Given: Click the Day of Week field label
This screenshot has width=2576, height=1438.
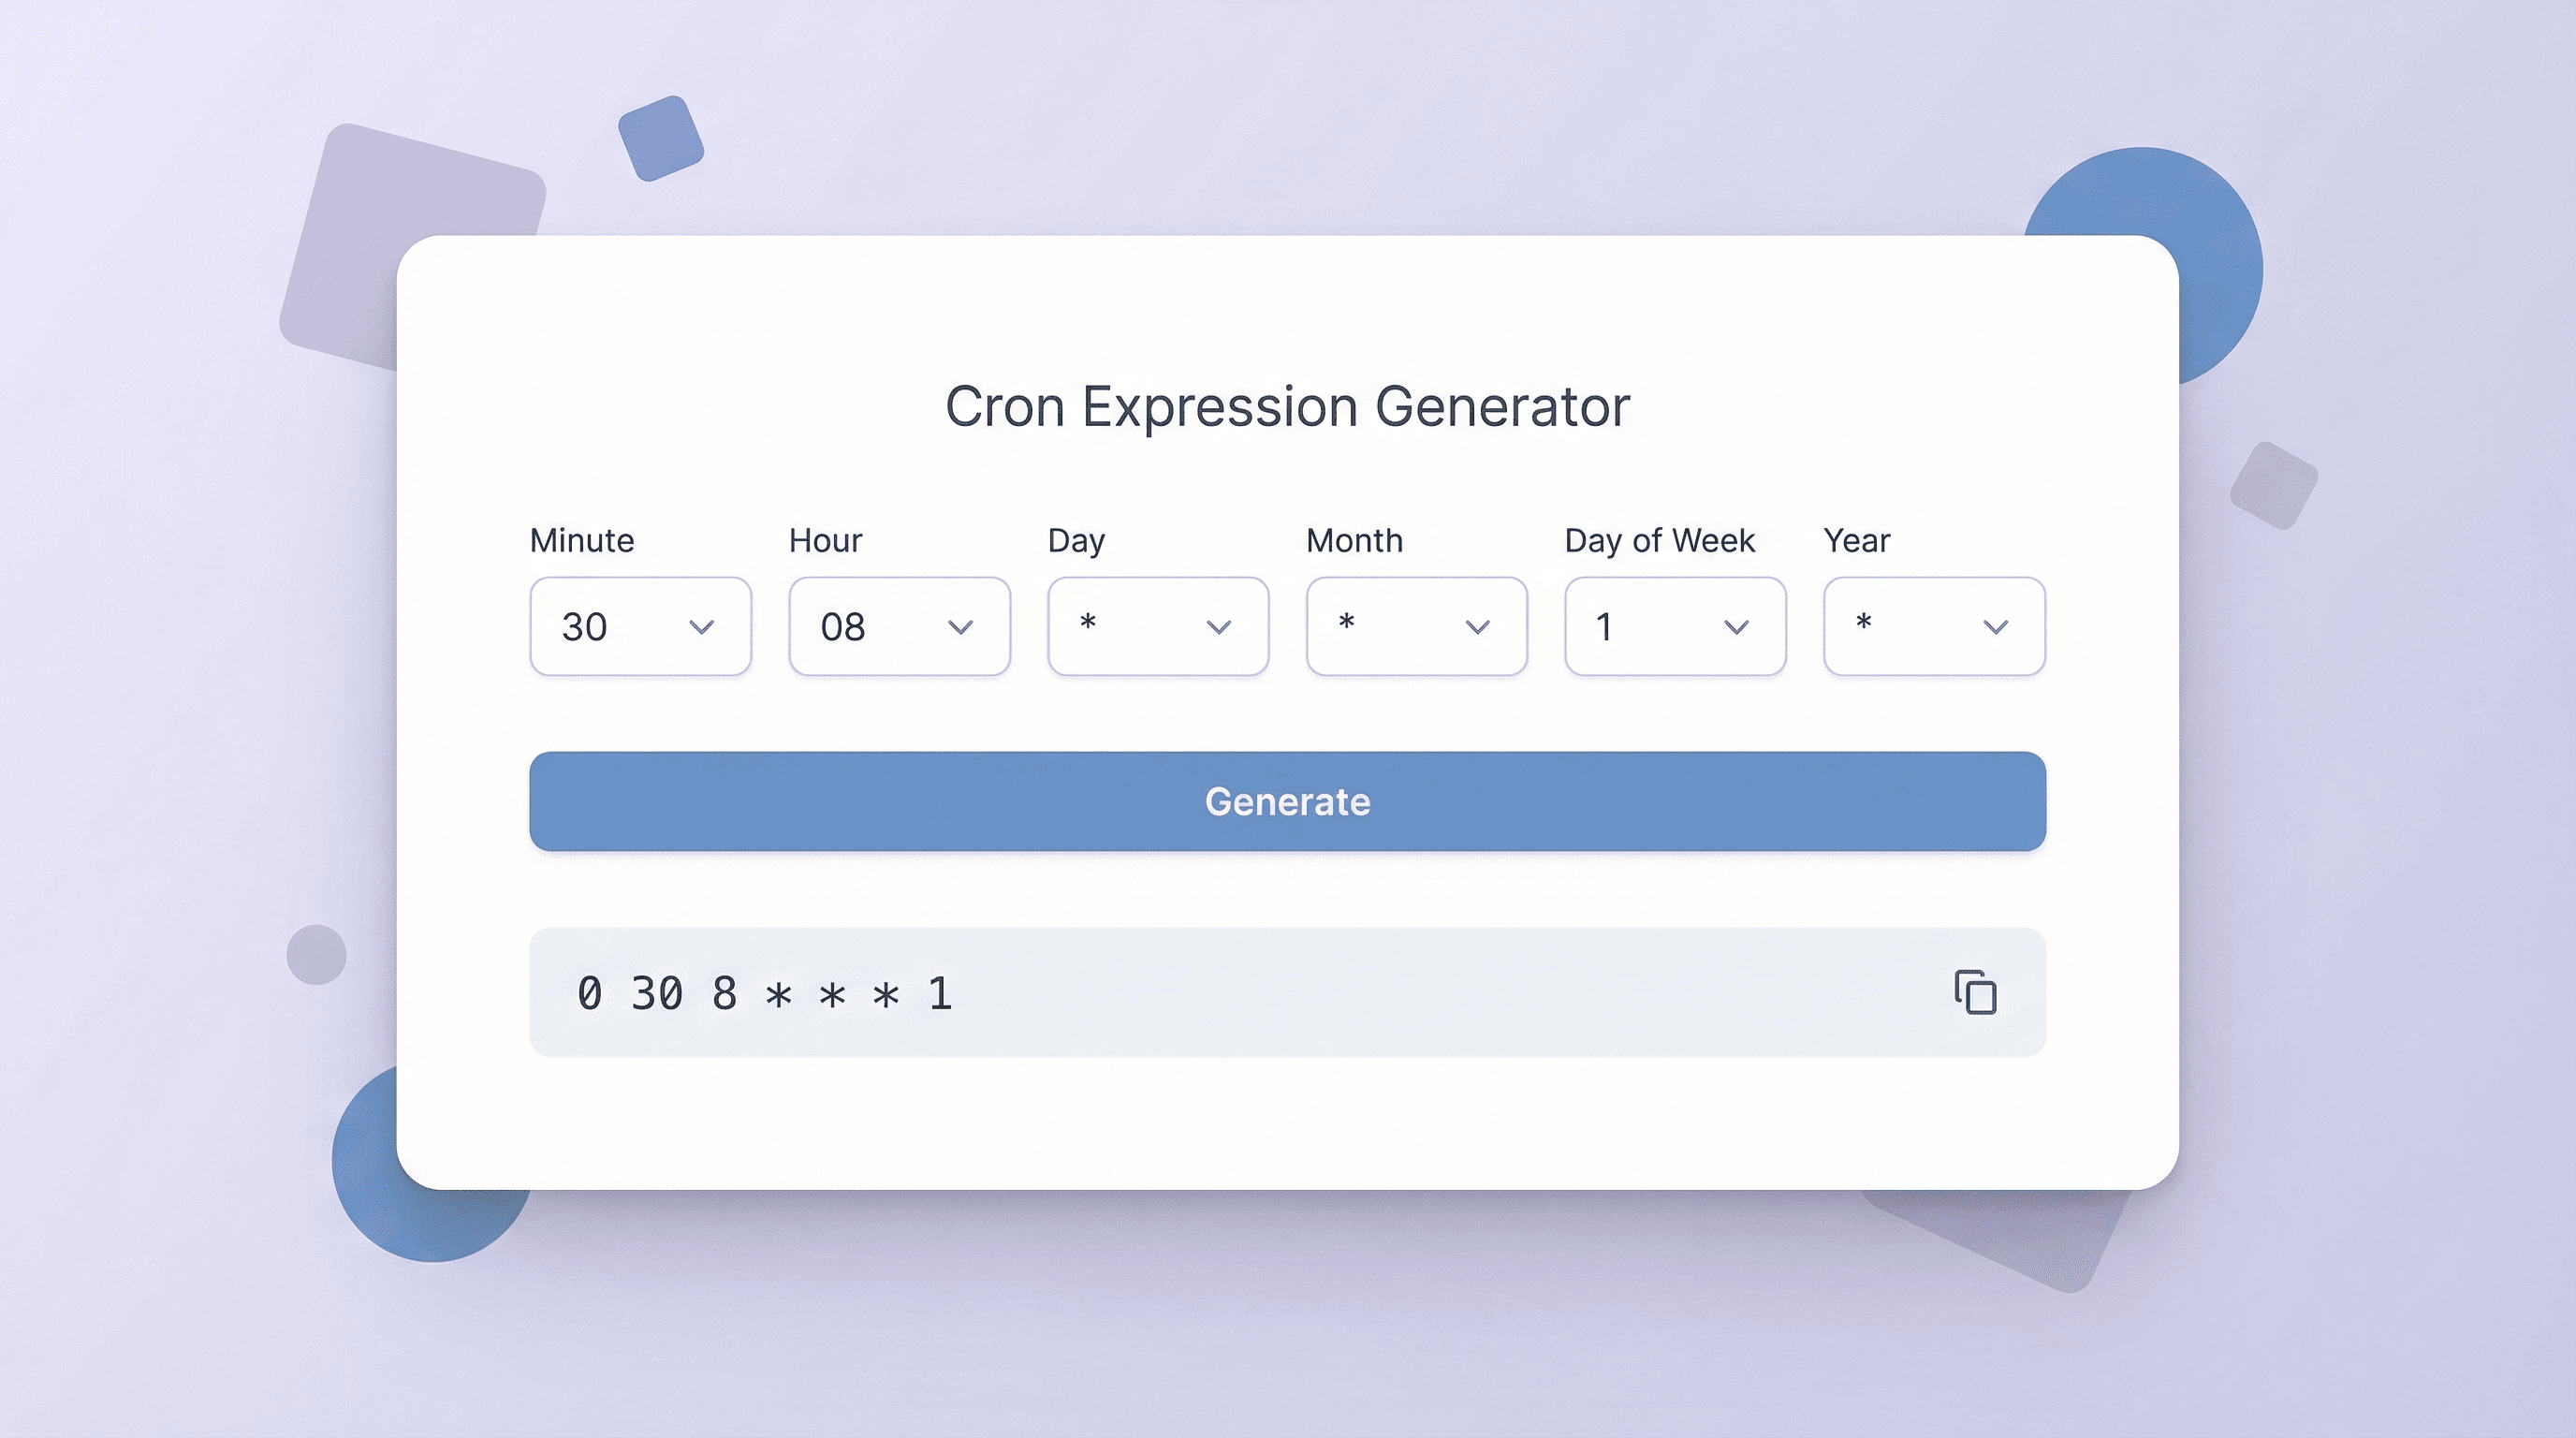Looking at the screenshot, I should pos(1659,540).
